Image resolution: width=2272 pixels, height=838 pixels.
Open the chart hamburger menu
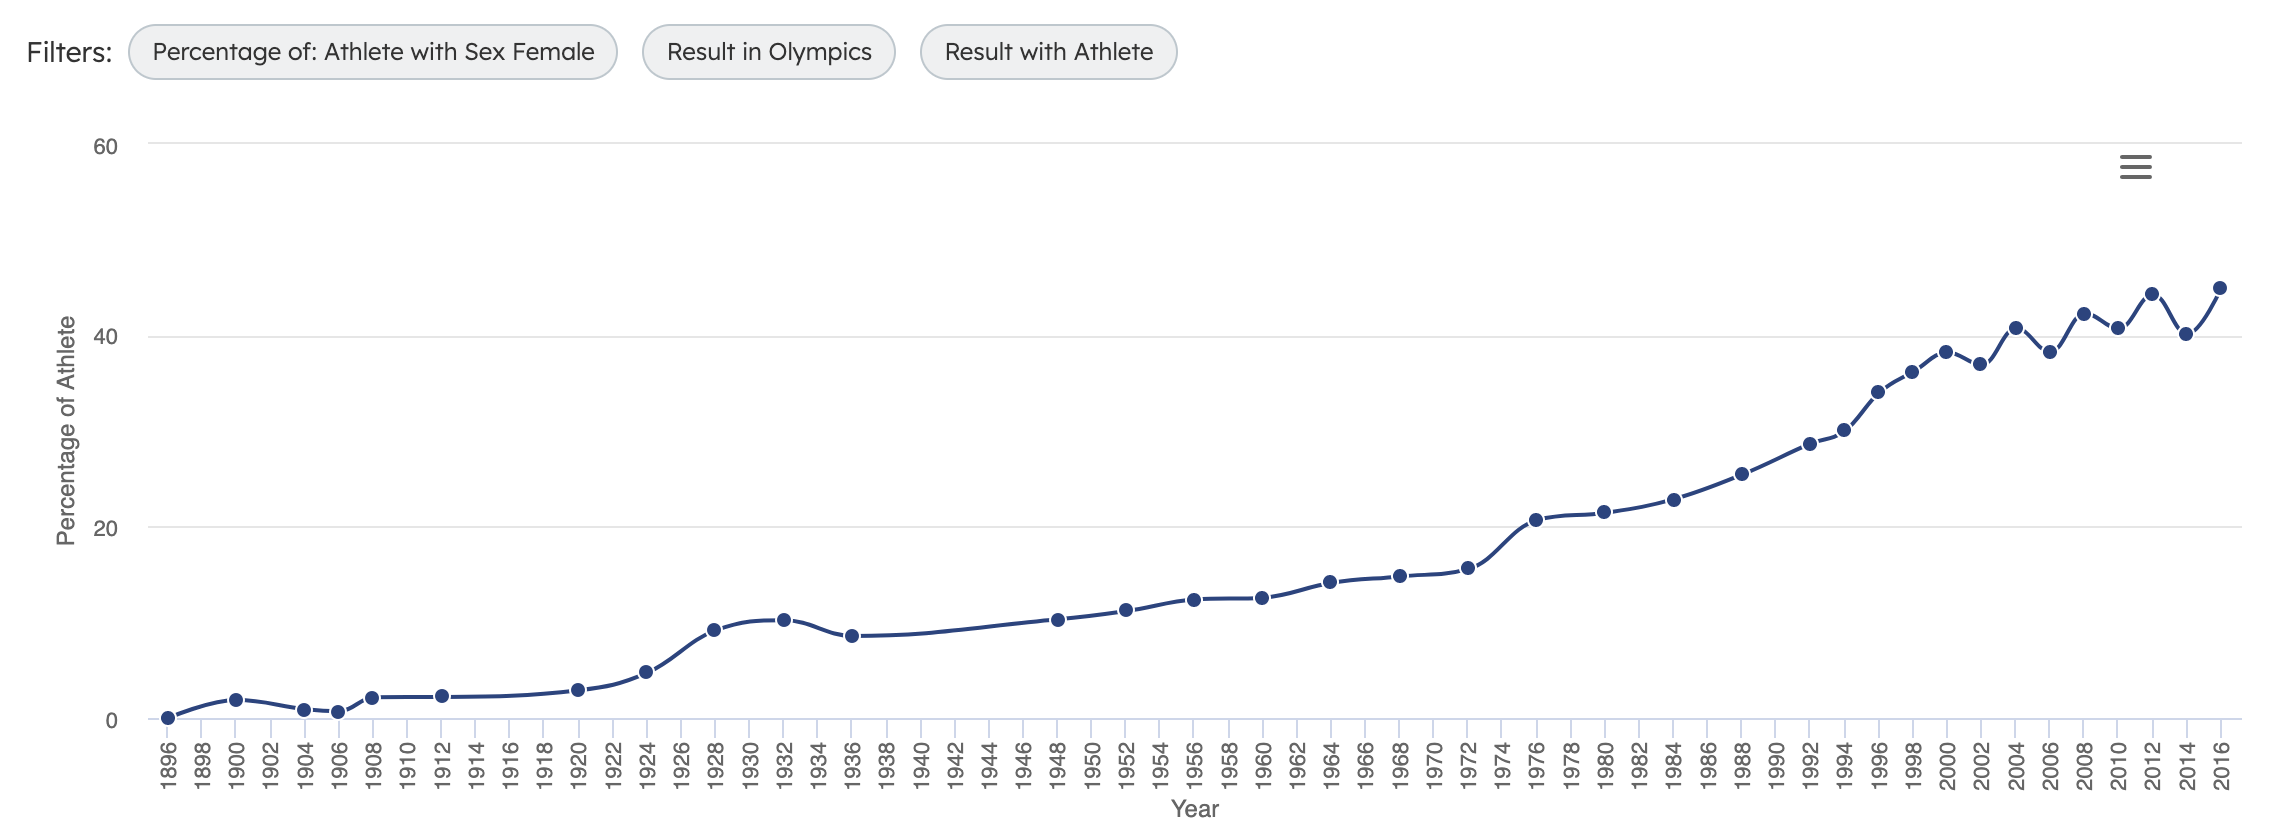tap(2136, 166)
